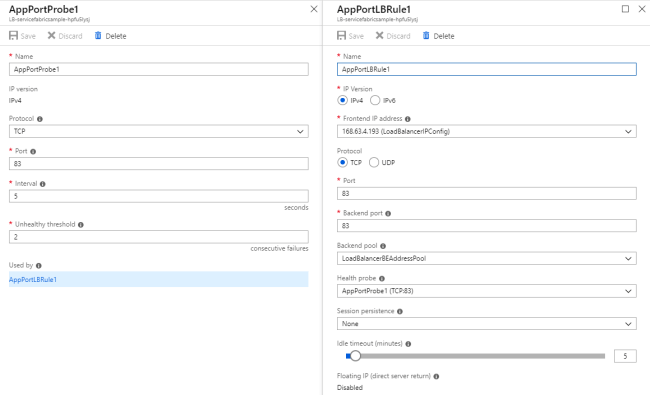
Task: Close the AppPortLBRule1 panel
Action: 642,9
